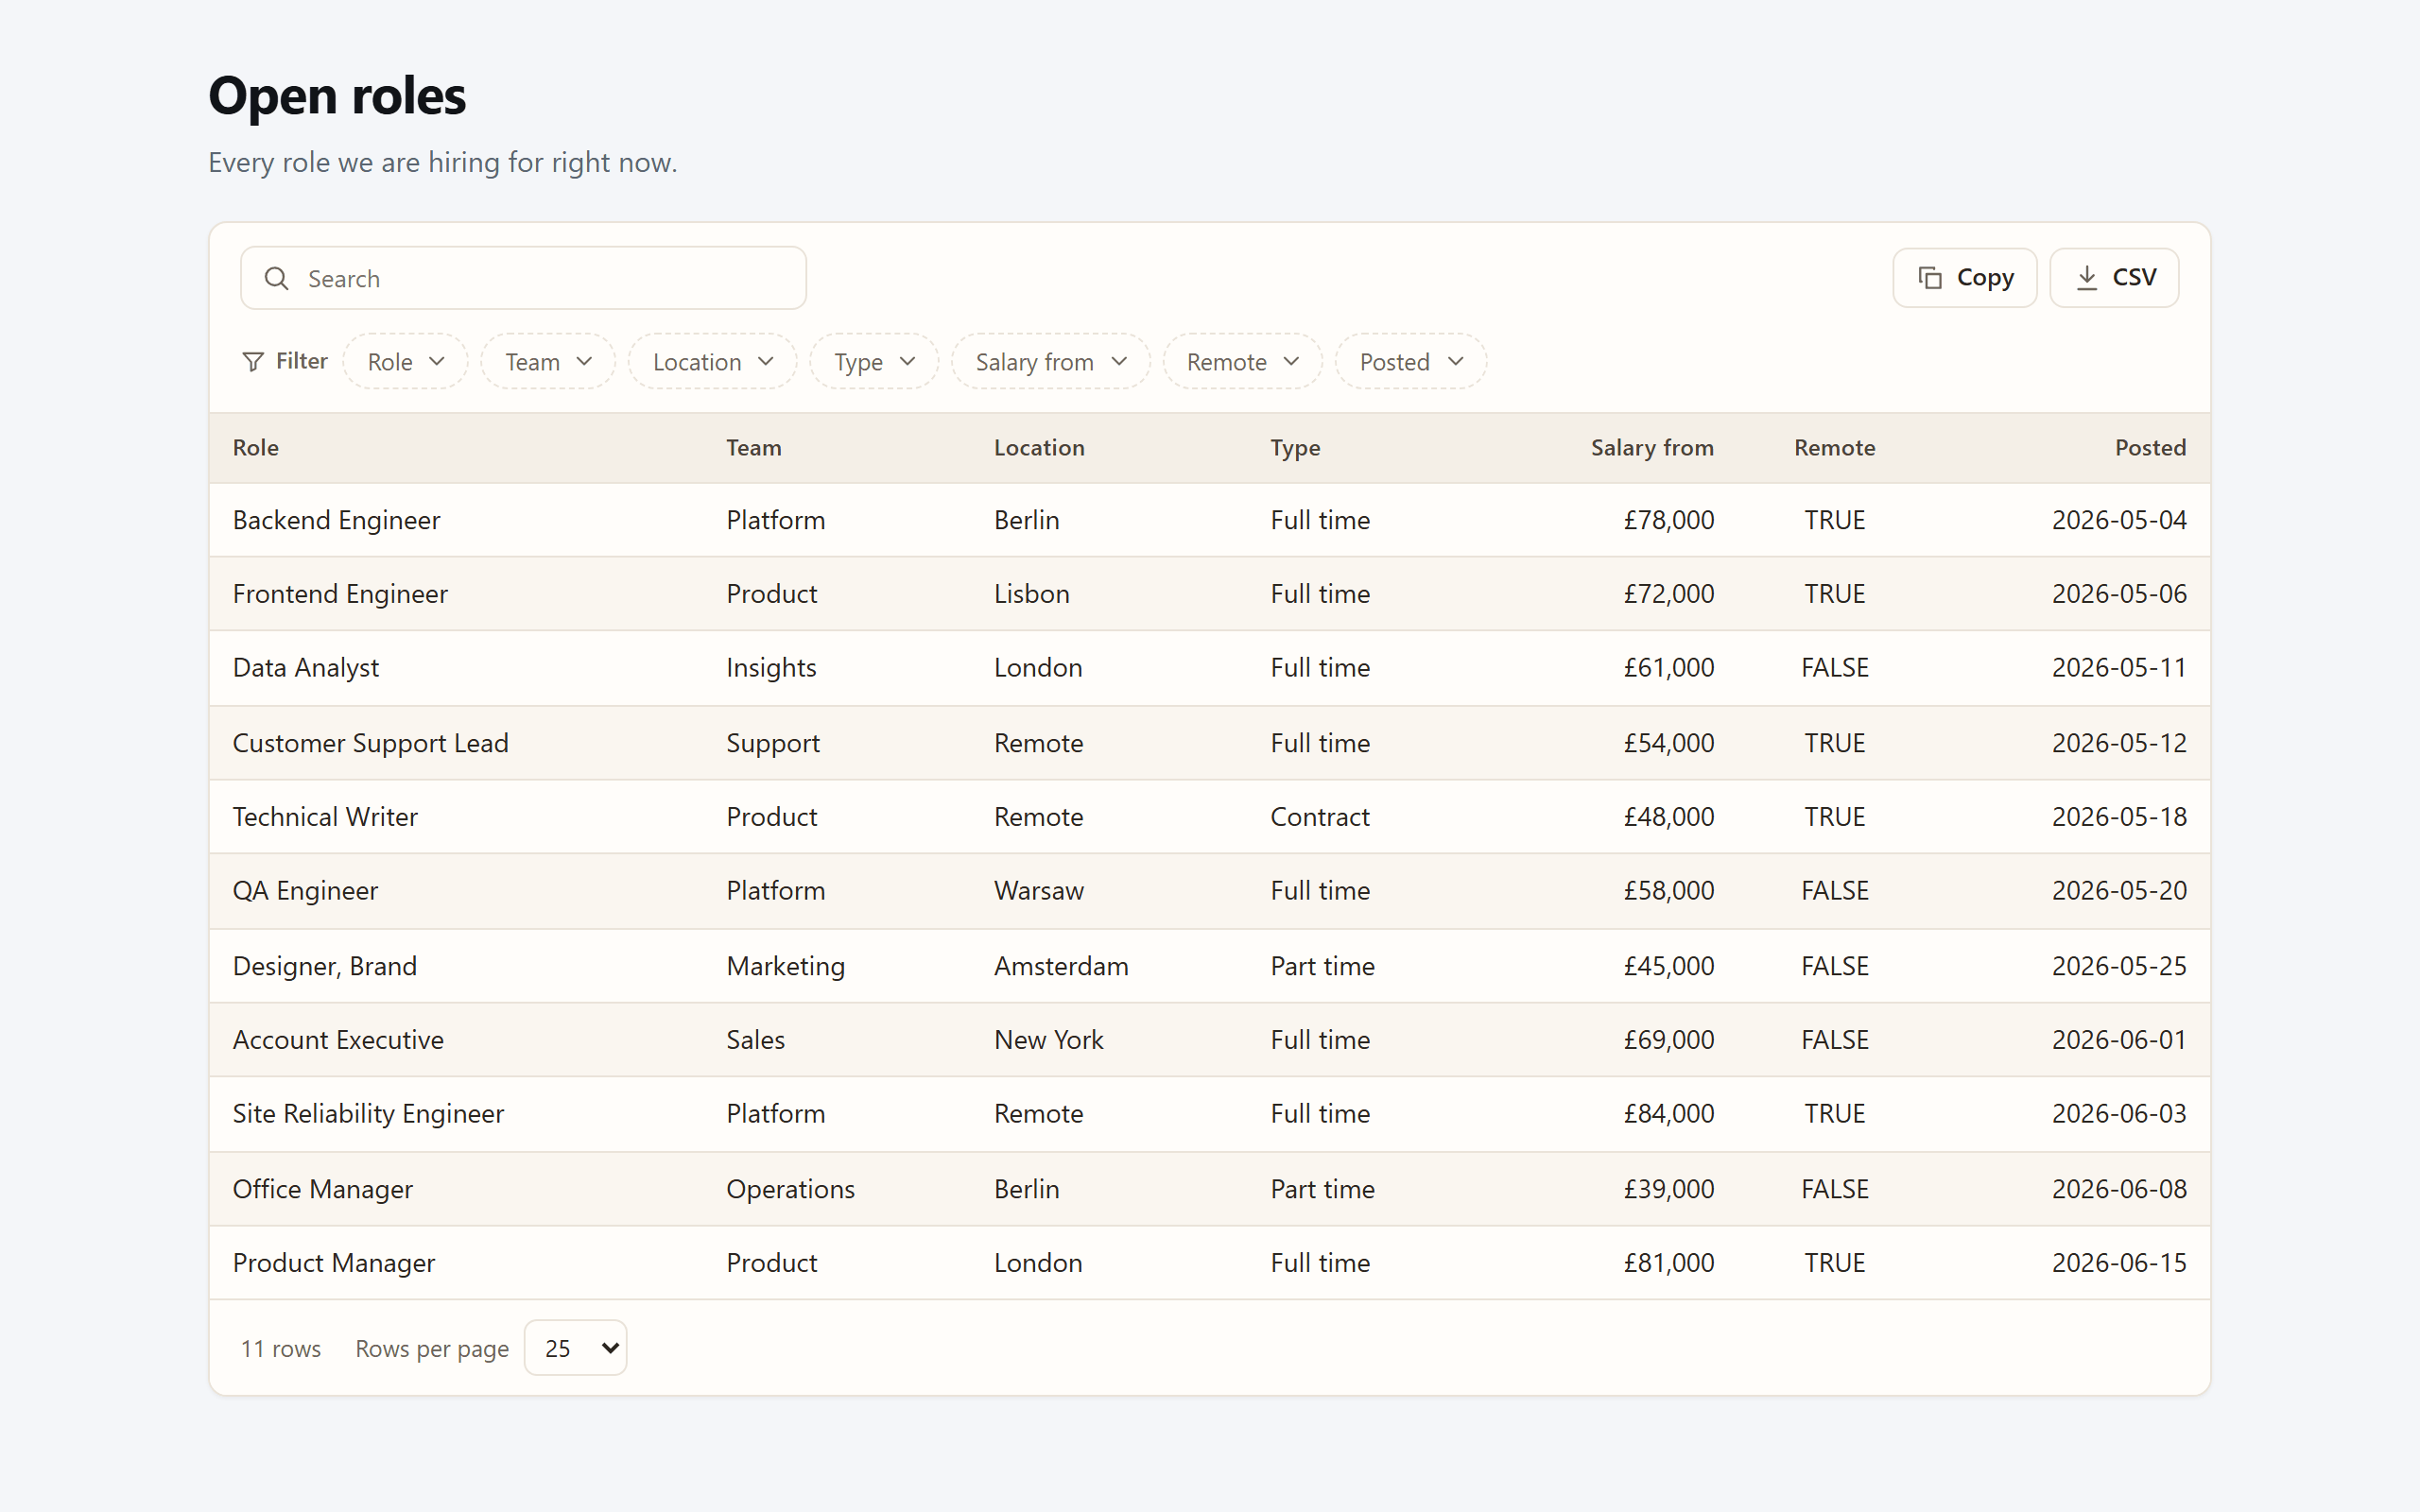Change the rows per page selector showing 25
The width and height of the screenshot is (2420, 1512).
click(x=576, y=1348)
